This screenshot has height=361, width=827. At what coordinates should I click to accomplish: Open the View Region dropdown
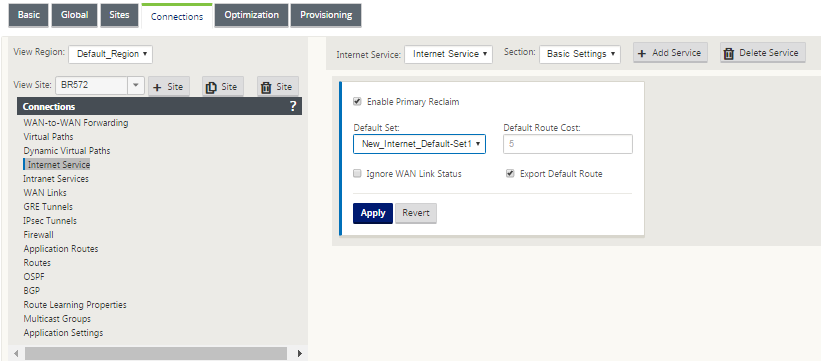(110, 54)
